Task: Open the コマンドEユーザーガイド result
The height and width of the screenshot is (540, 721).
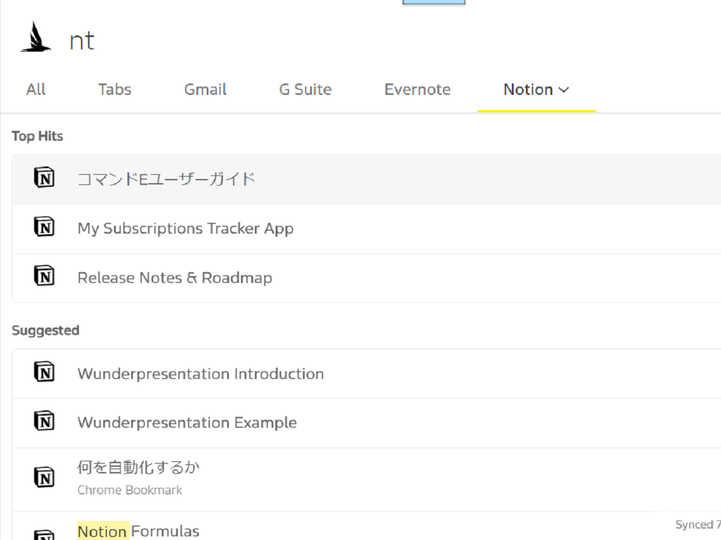Action: pyautogui.click(x=366, y=179)
